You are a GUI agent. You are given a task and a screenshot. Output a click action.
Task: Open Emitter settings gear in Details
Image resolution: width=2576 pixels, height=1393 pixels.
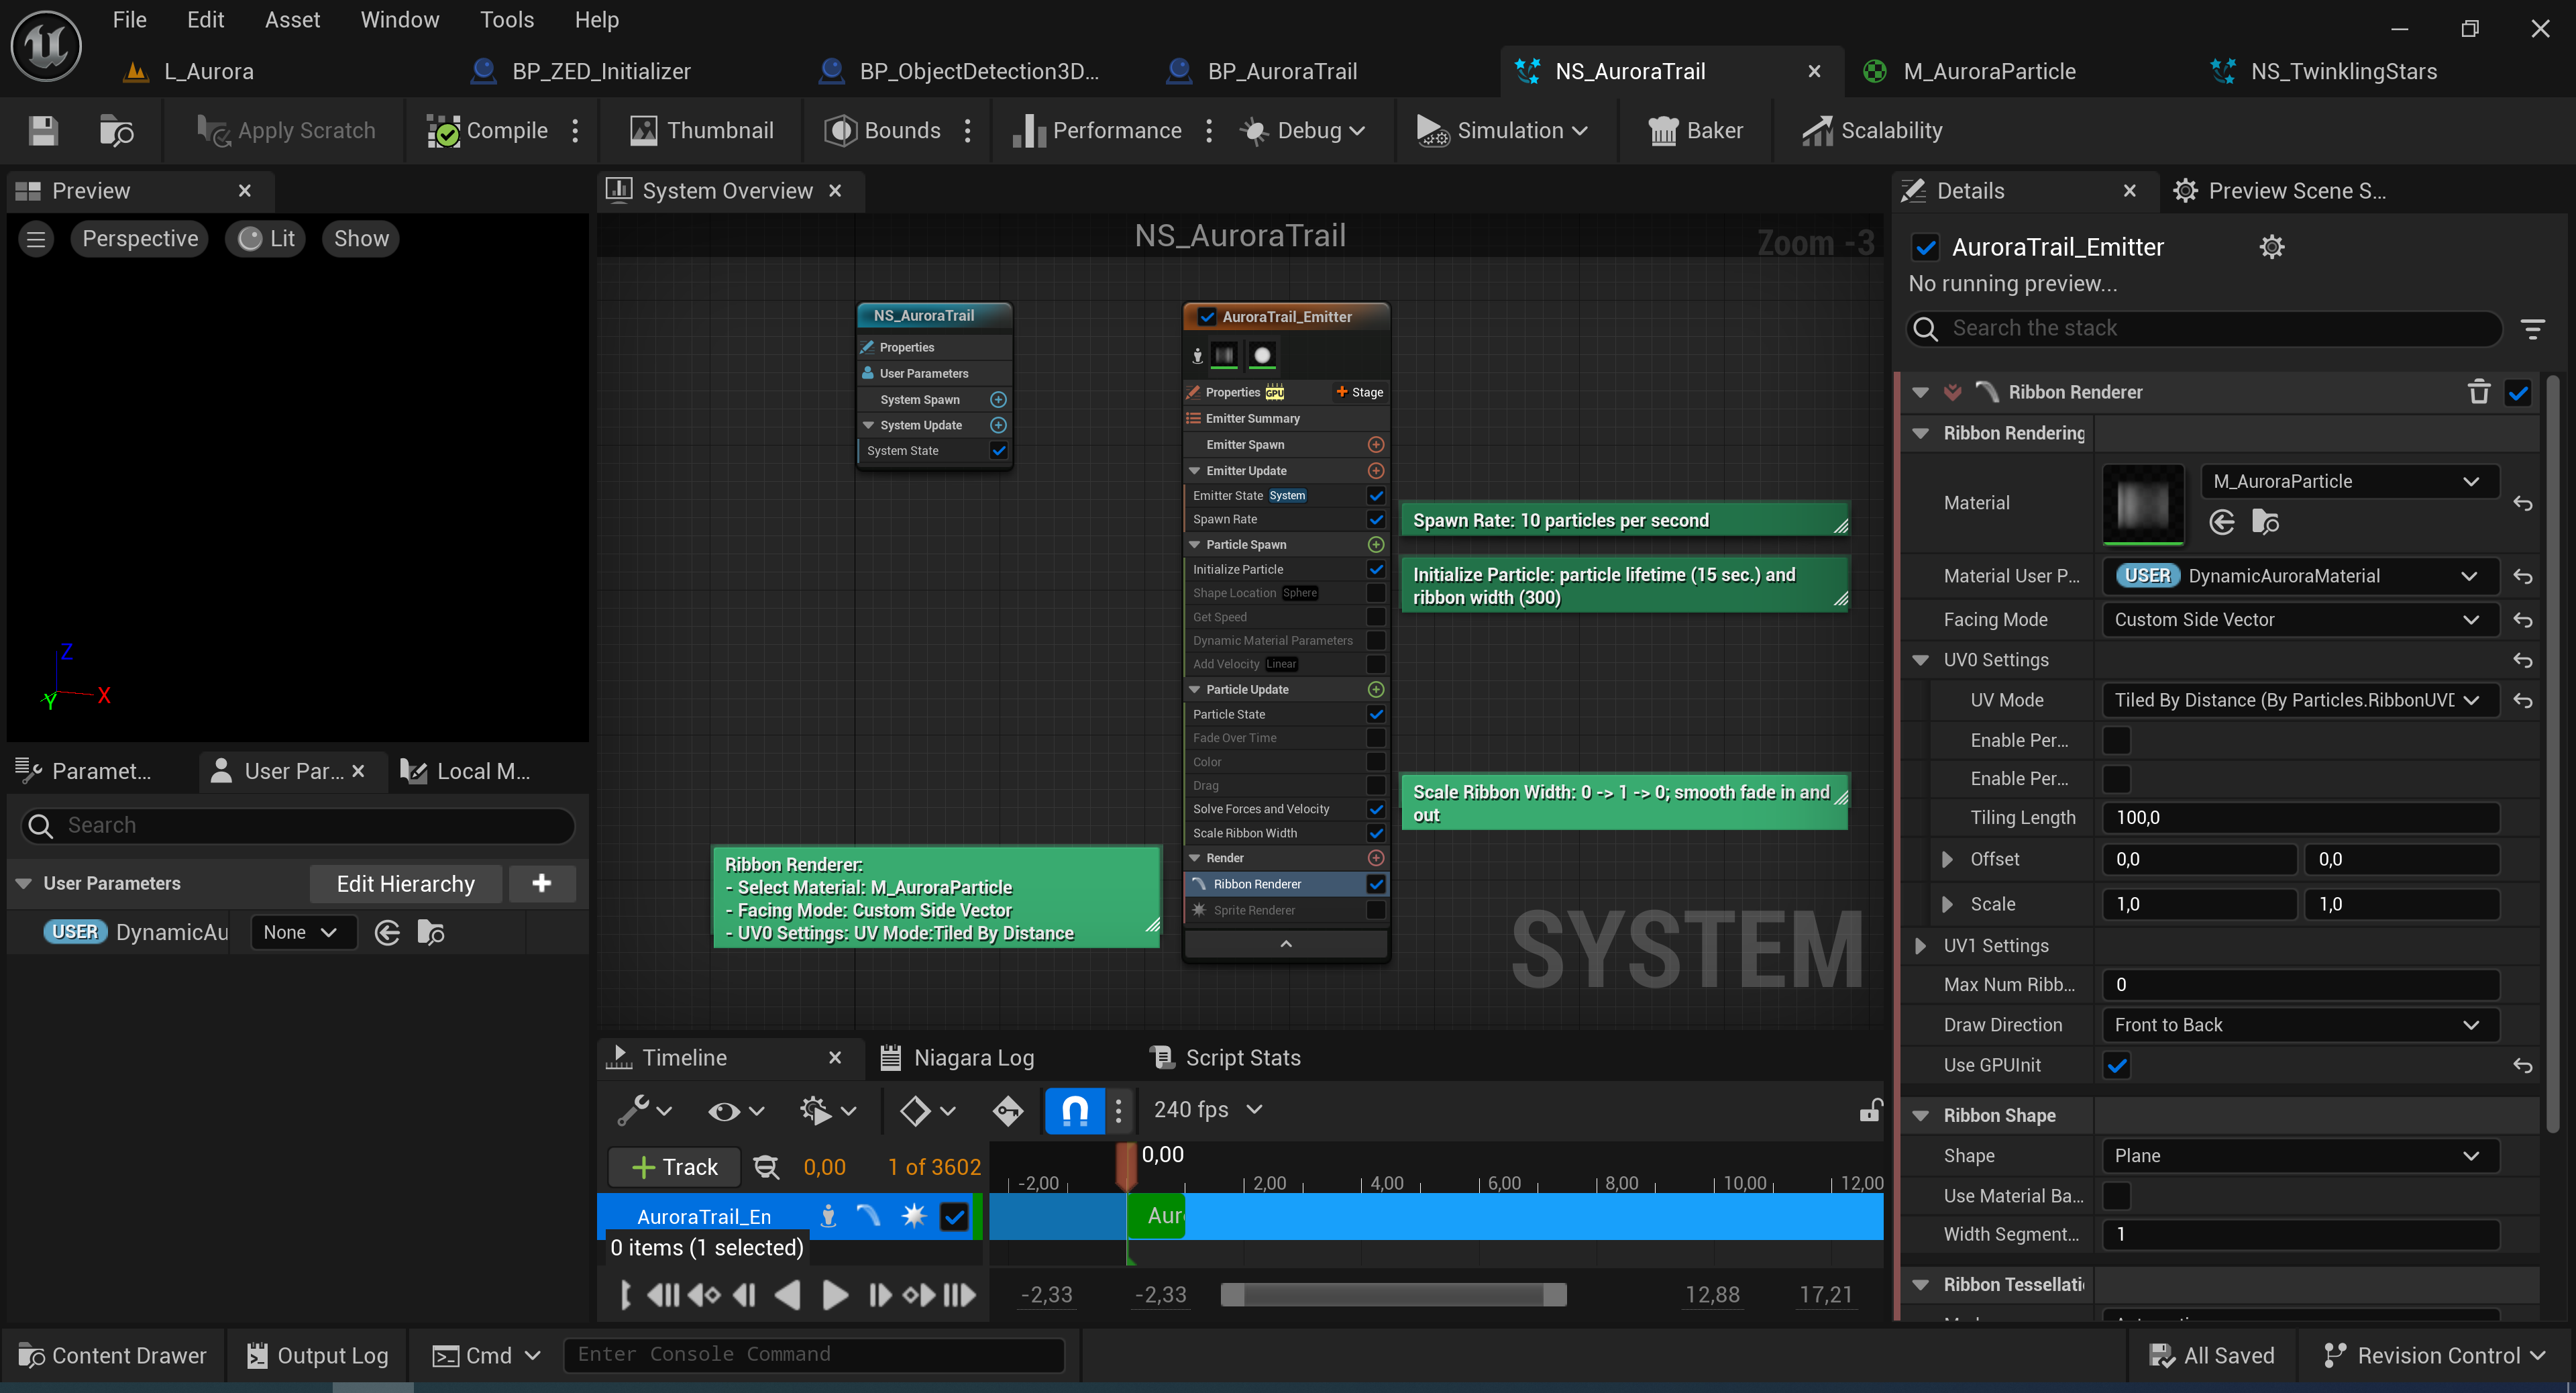click(2272, 247)
